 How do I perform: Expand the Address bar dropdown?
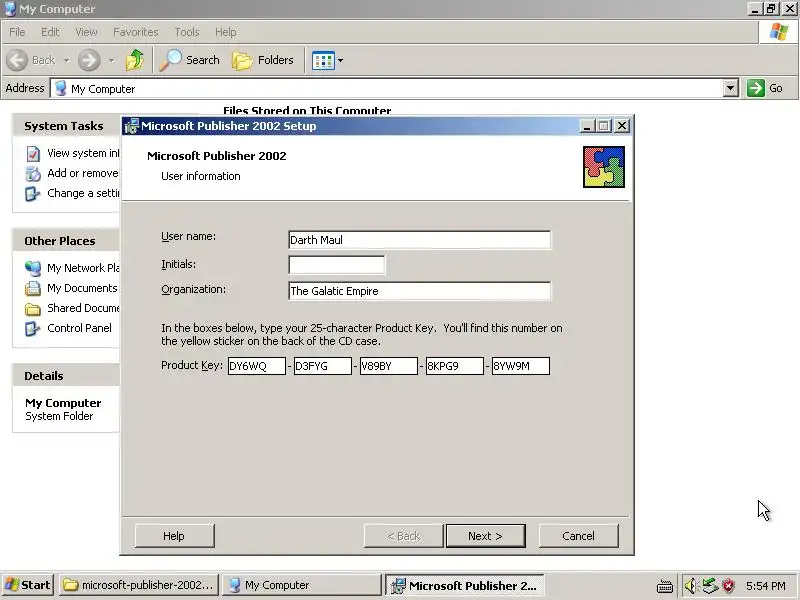731,88
